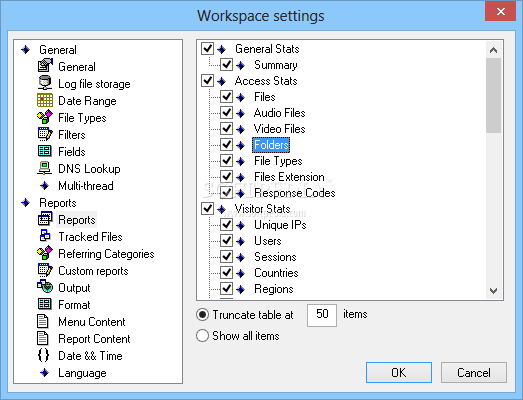Select the Truncate table at radio button
523x400 pixels.
coord(202,315)
